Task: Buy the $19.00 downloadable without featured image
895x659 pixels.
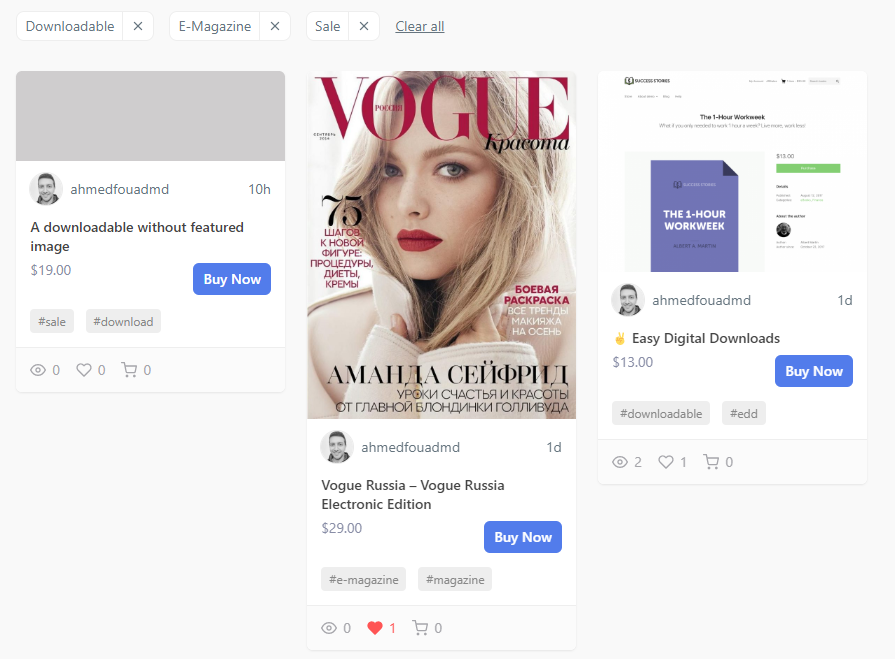Action: (232, 279)
